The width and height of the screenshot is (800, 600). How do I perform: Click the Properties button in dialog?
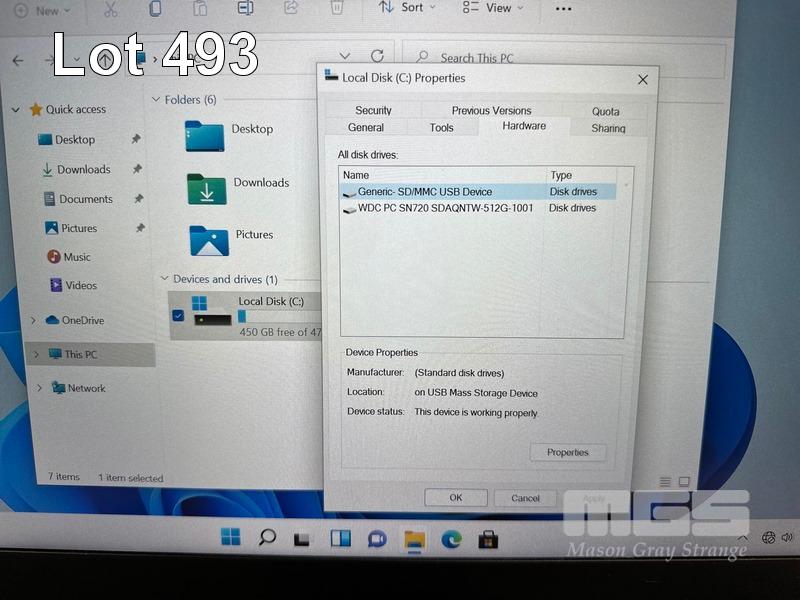567,452
